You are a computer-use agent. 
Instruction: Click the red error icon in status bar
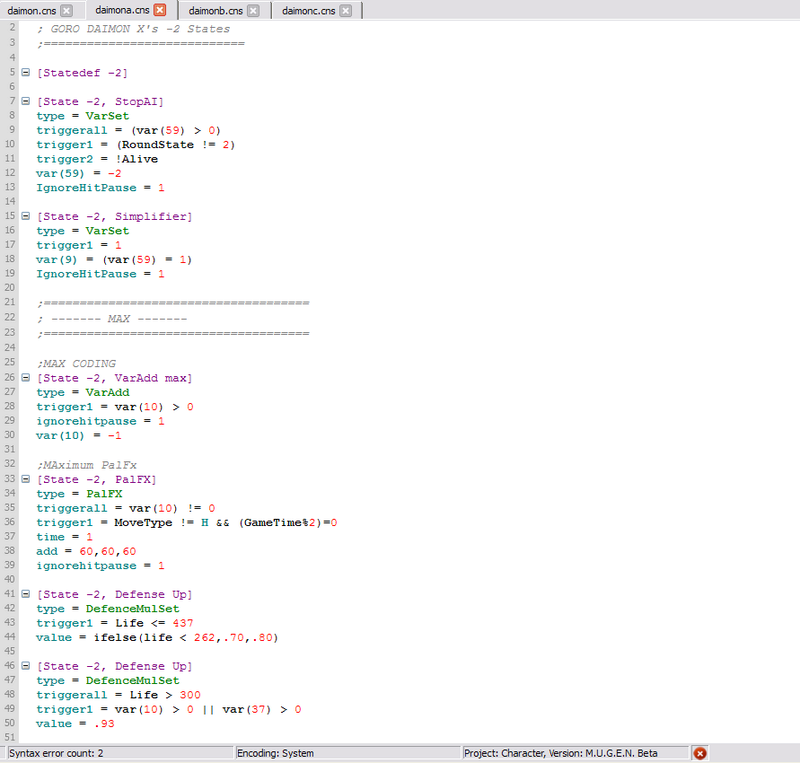(700, 753)
